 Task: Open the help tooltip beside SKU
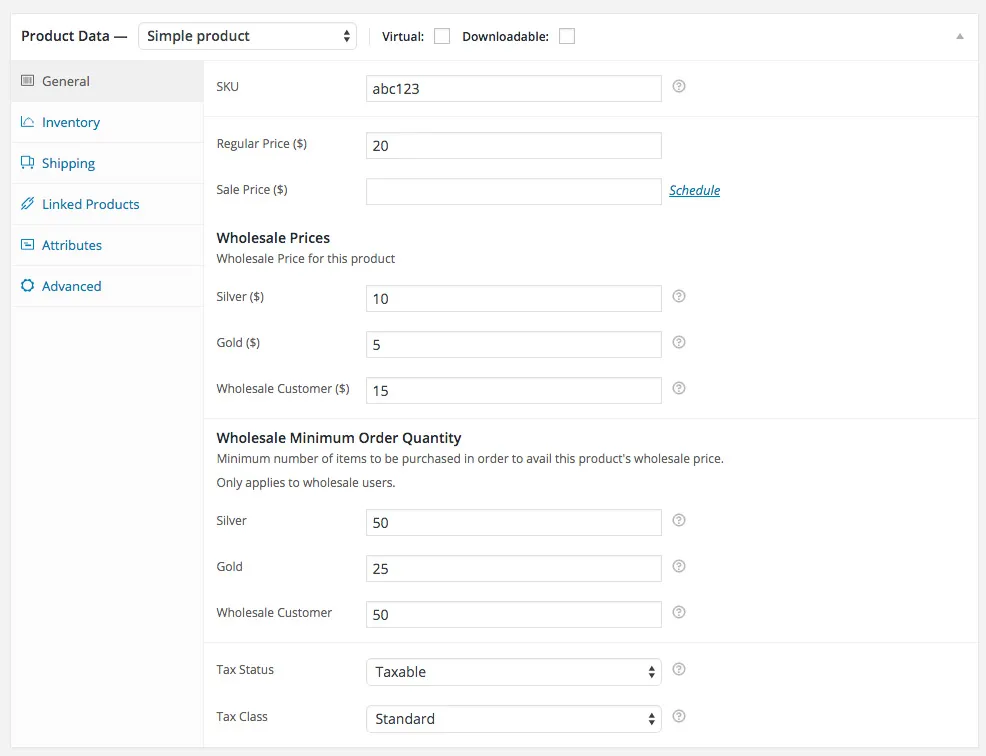[679, 87]
